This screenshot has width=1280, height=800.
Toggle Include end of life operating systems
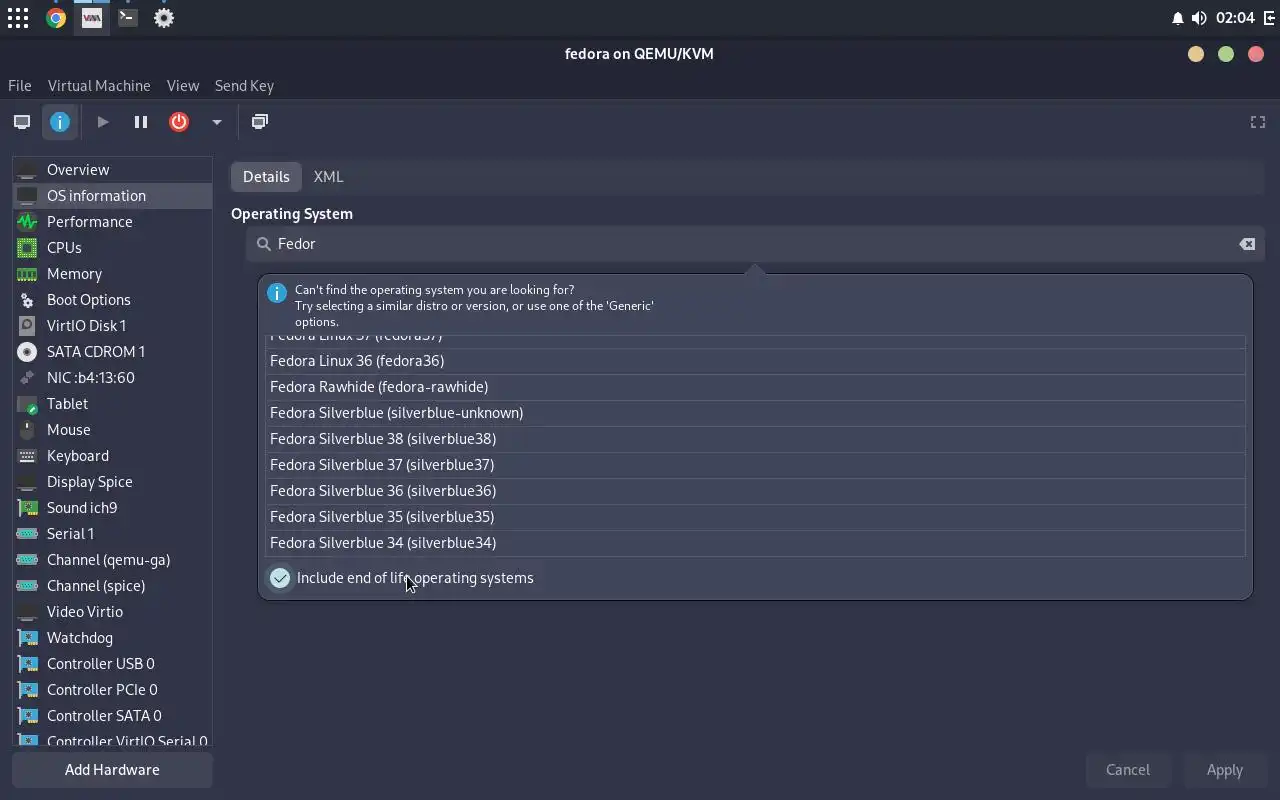[x=402, y=578]
